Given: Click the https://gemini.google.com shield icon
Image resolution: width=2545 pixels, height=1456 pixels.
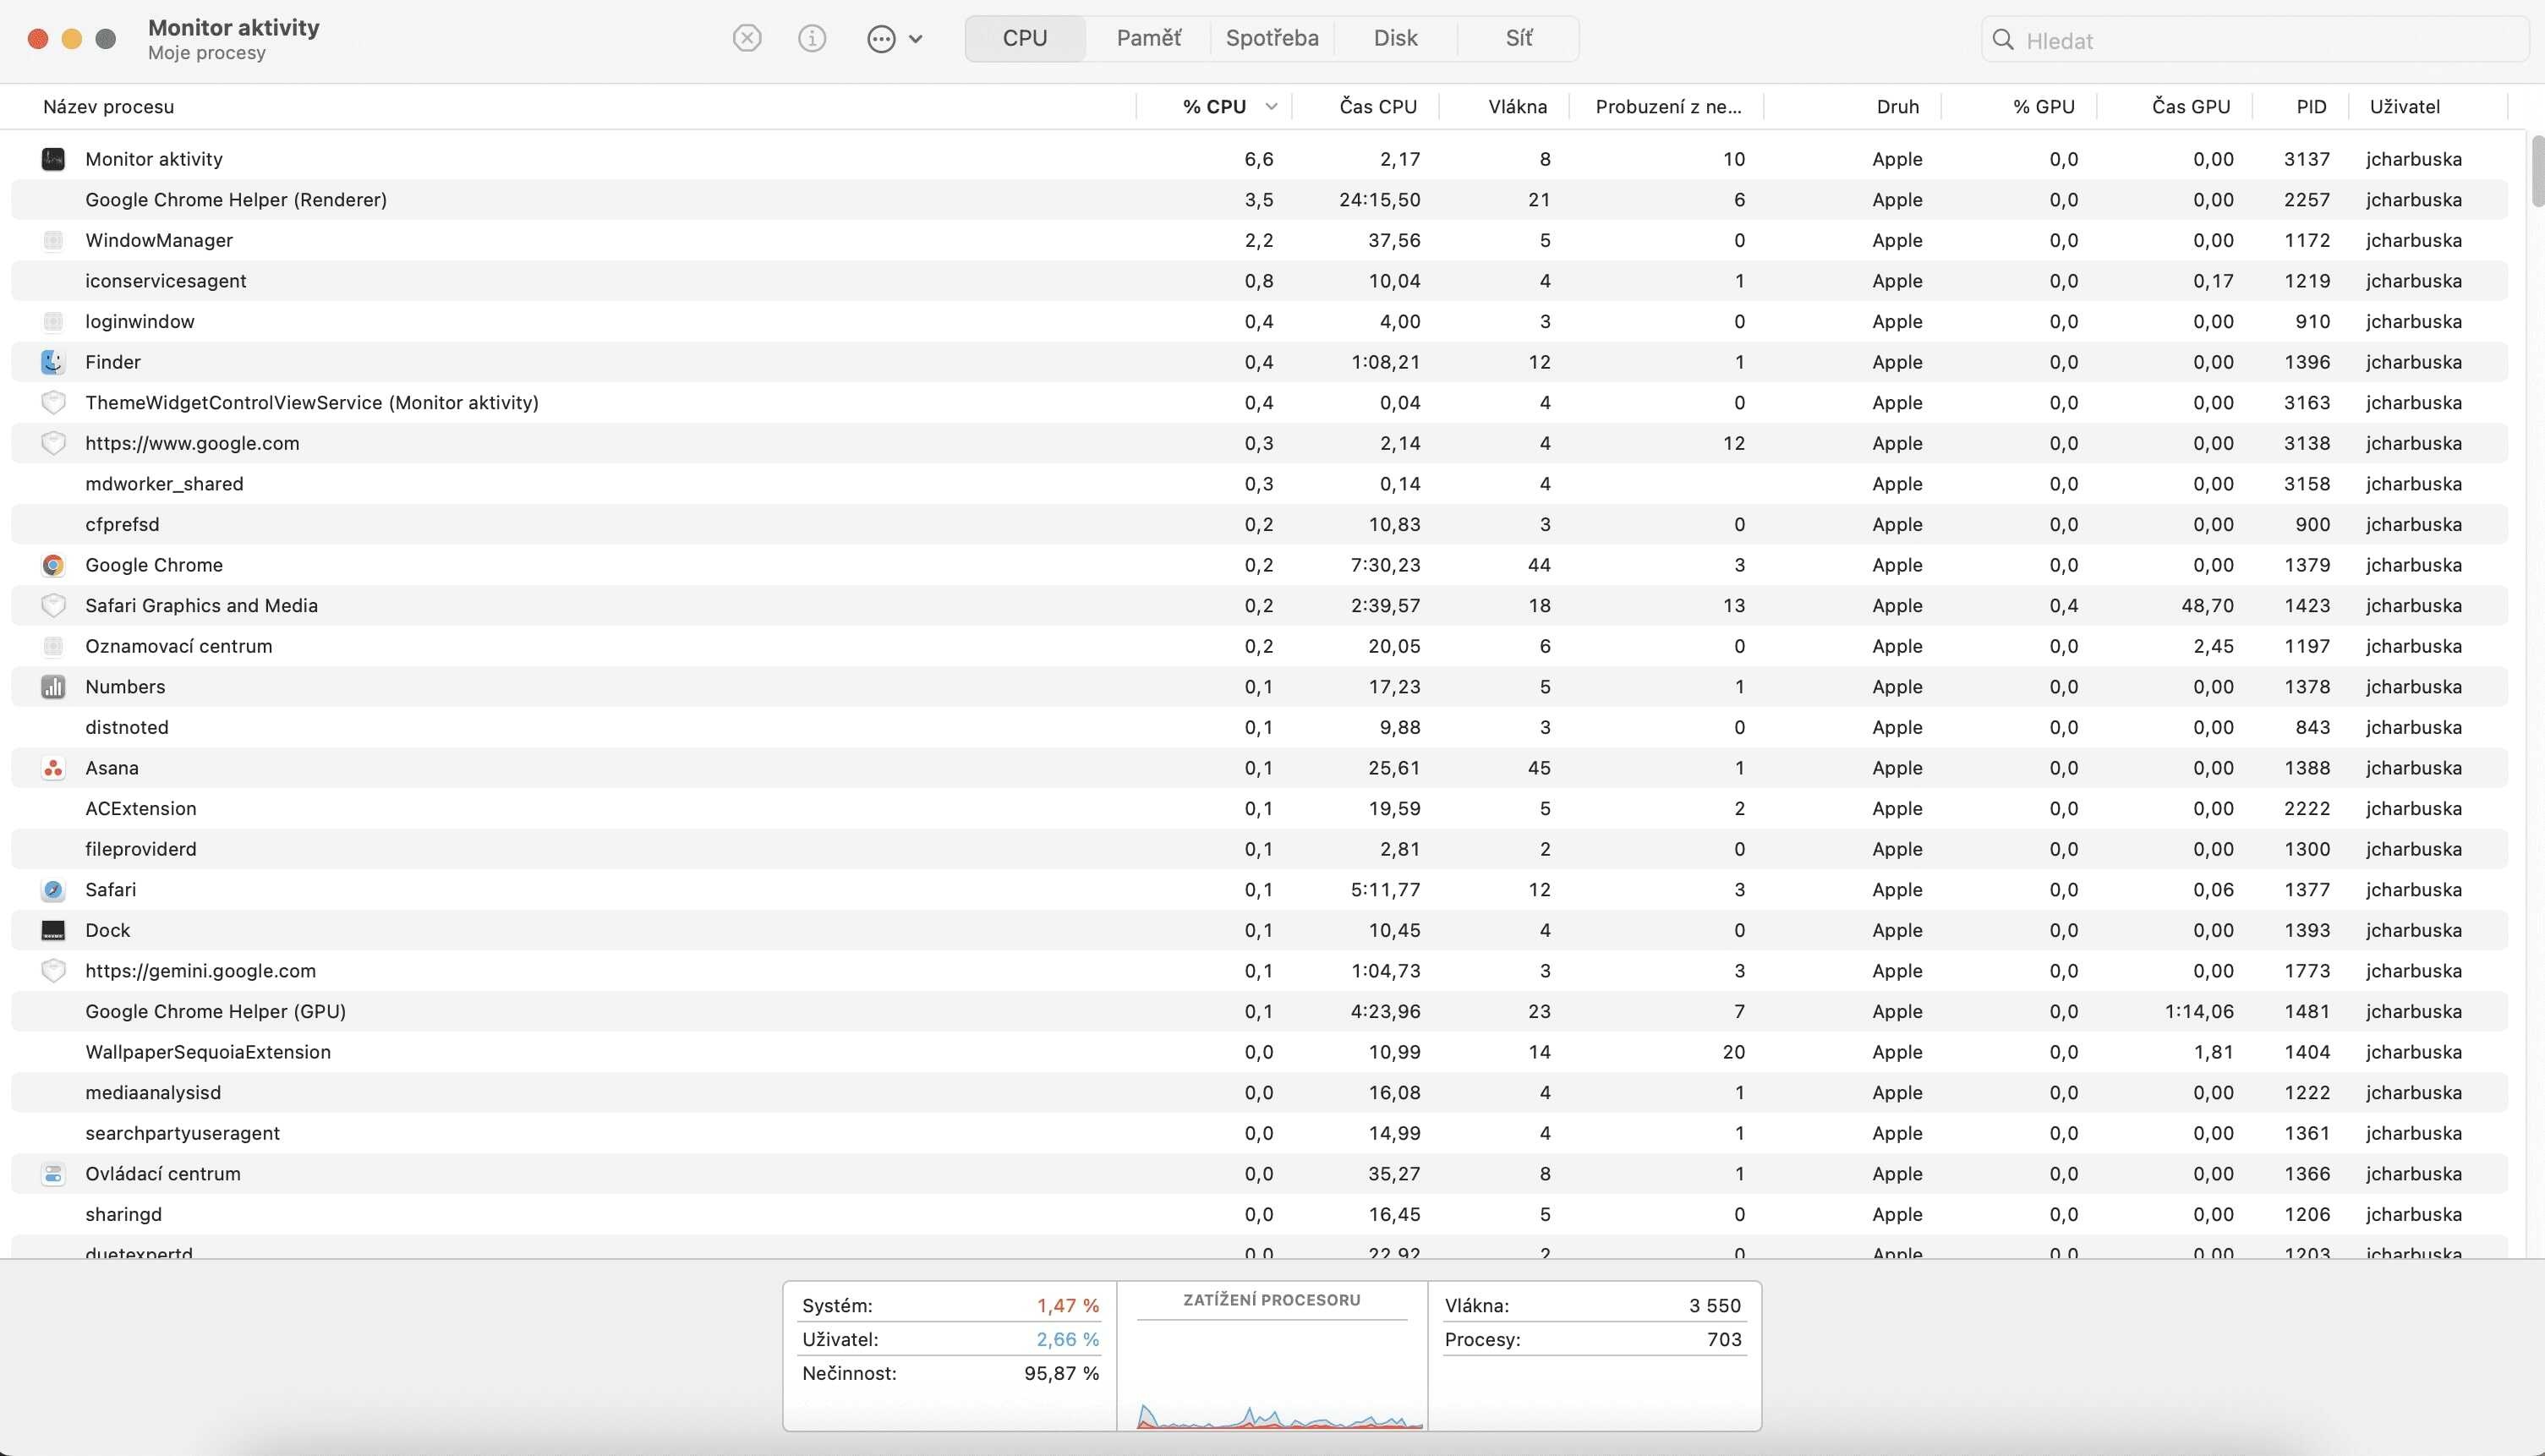Looking at the screenshot, I should point(53,971).
